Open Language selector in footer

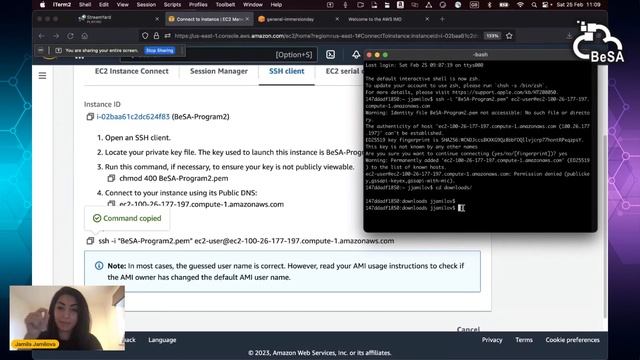(x=162, y=340)
